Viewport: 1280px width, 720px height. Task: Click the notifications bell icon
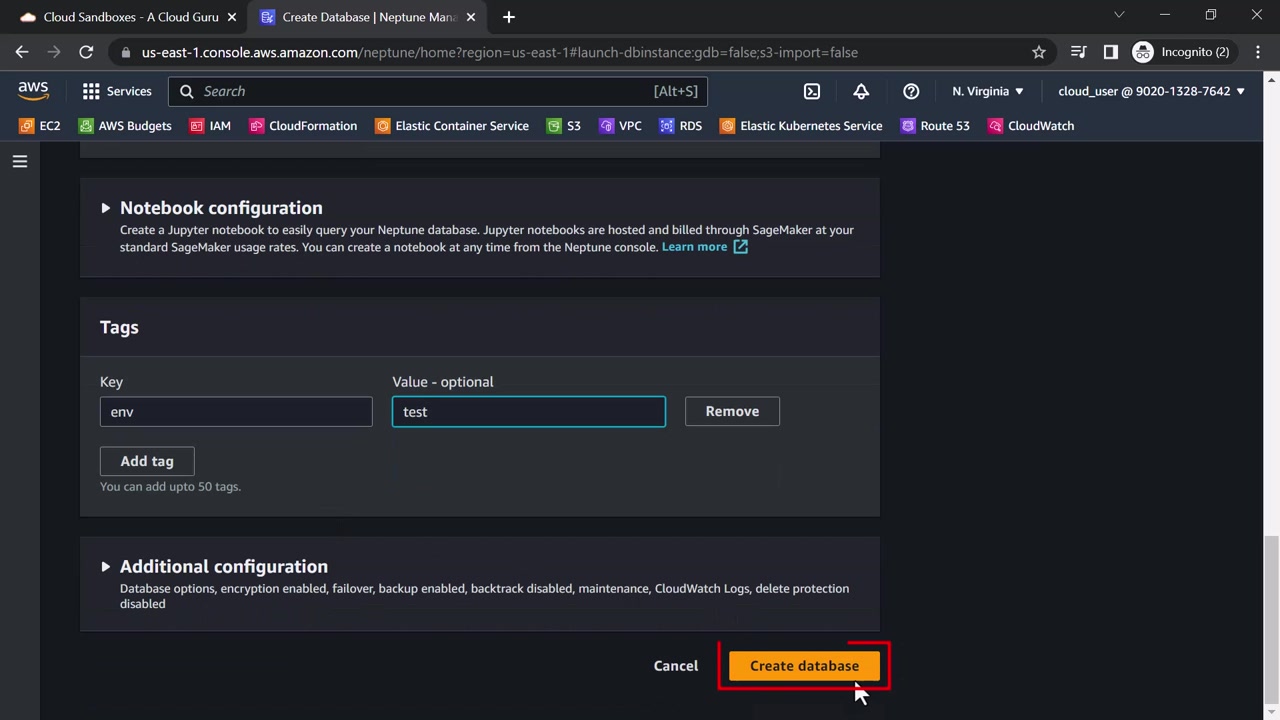[x=861, y=91]
